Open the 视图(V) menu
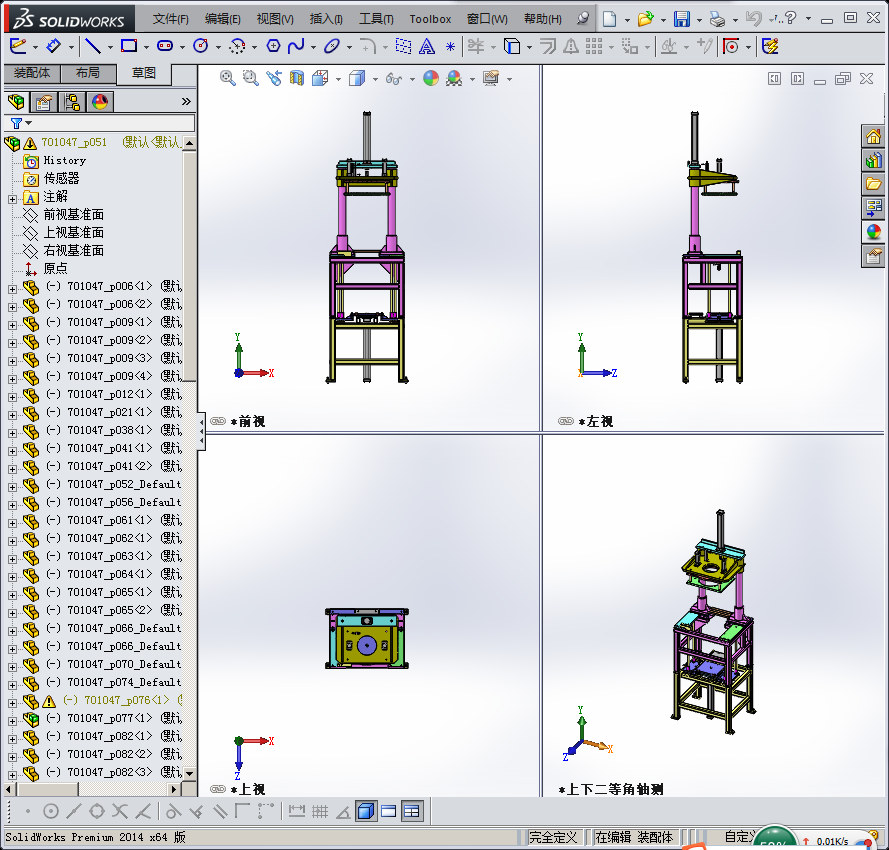 [x=275, y=19]
